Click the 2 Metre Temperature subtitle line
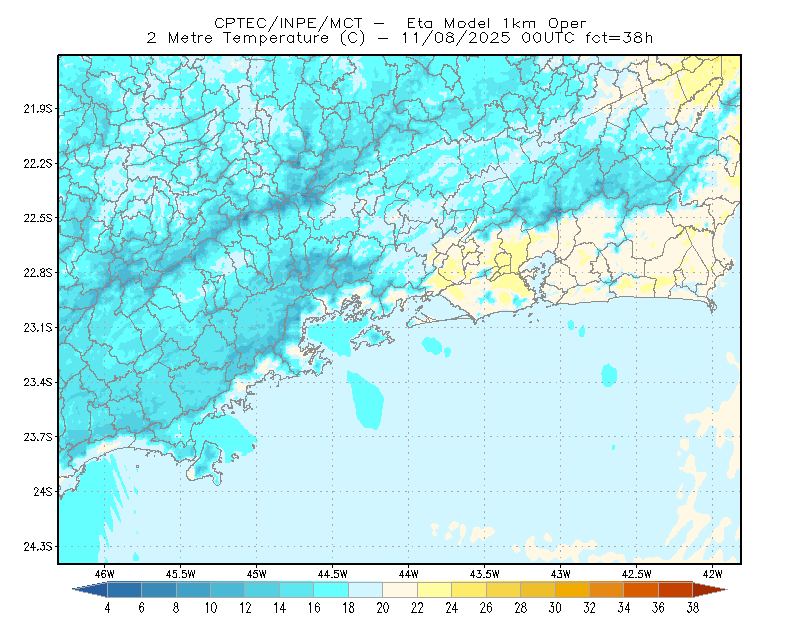The image size is (800, 618). click(400, 38)
